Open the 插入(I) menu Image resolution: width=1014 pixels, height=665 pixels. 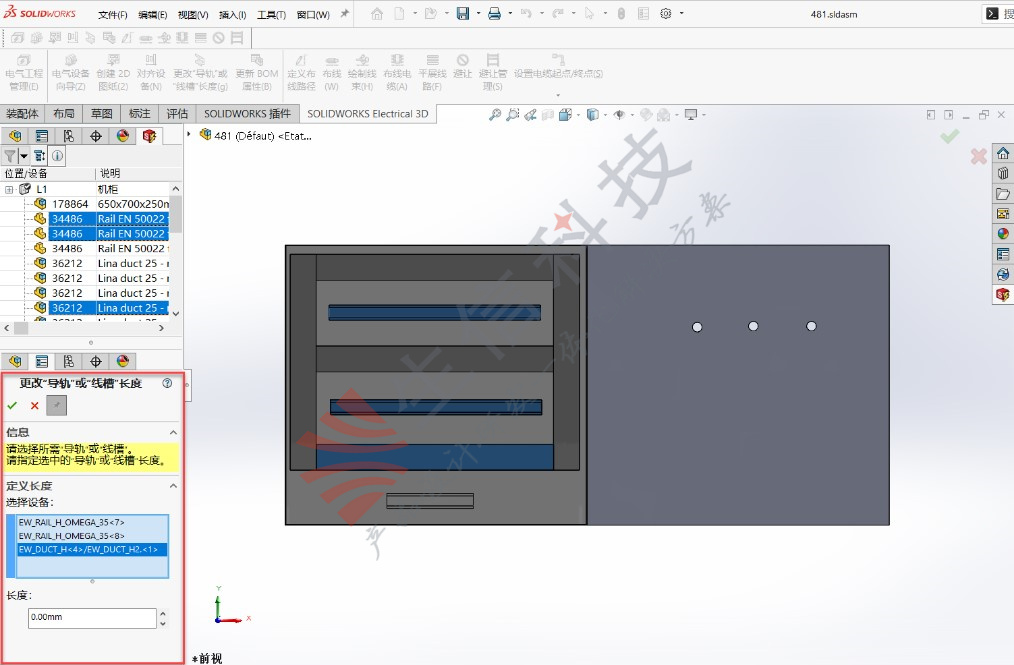coord(232,14)
